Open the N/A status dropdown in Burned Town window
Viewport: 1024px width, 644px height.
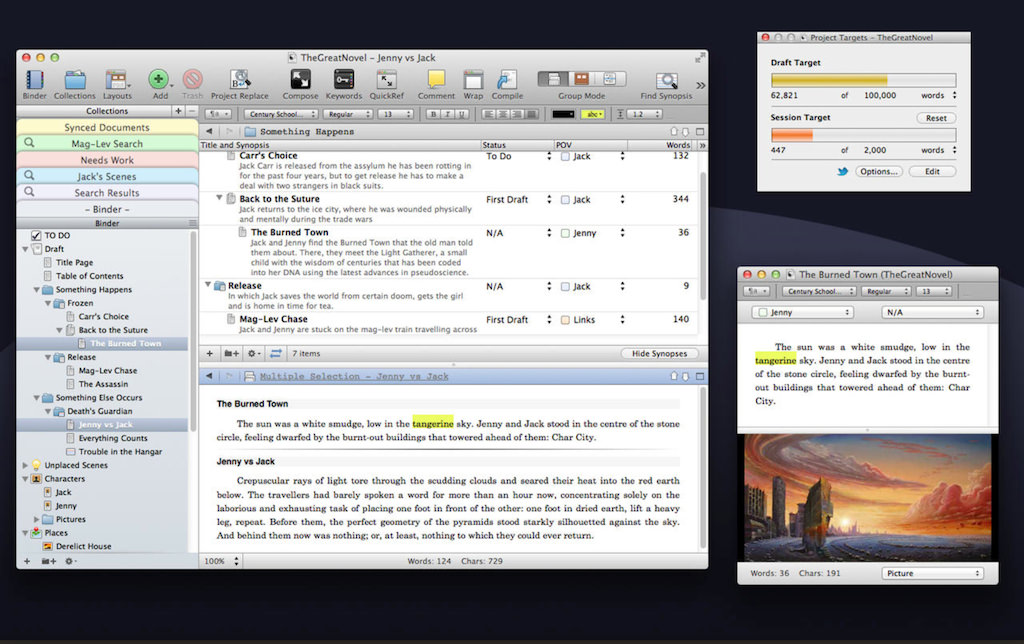pyautogui.click(x=932, y=312)
